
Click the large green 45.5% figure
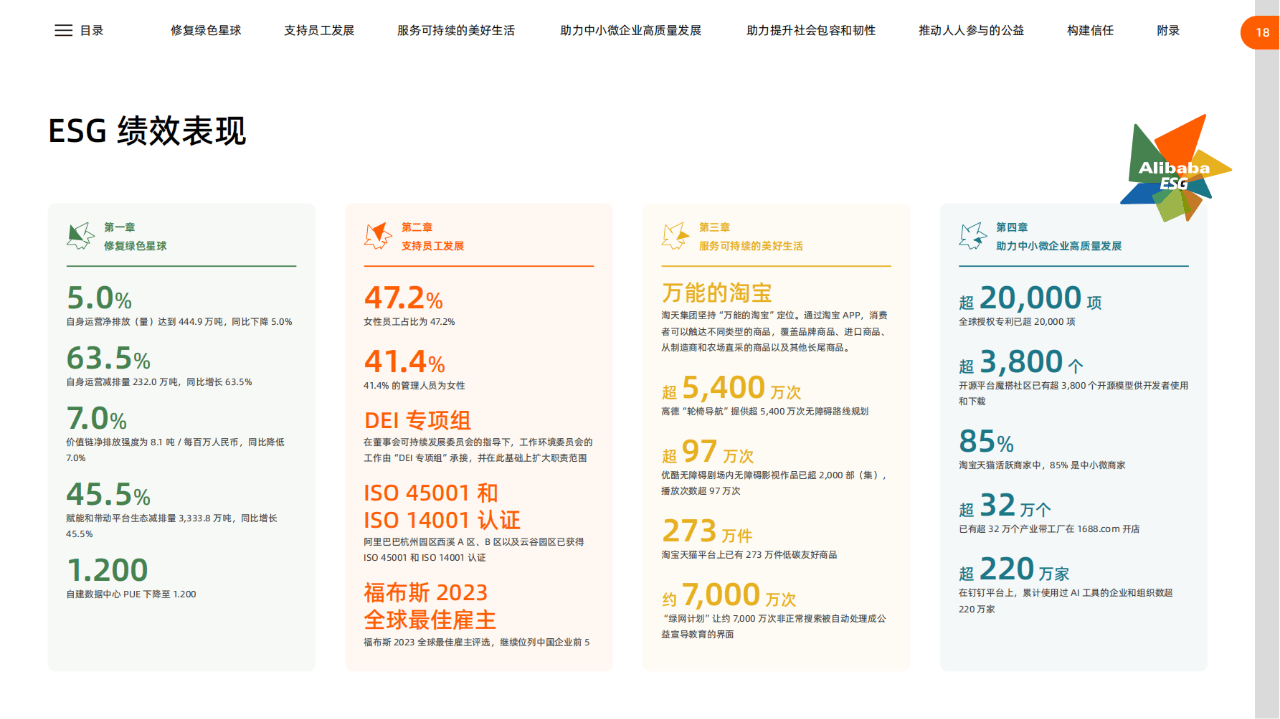coord(108,494)
